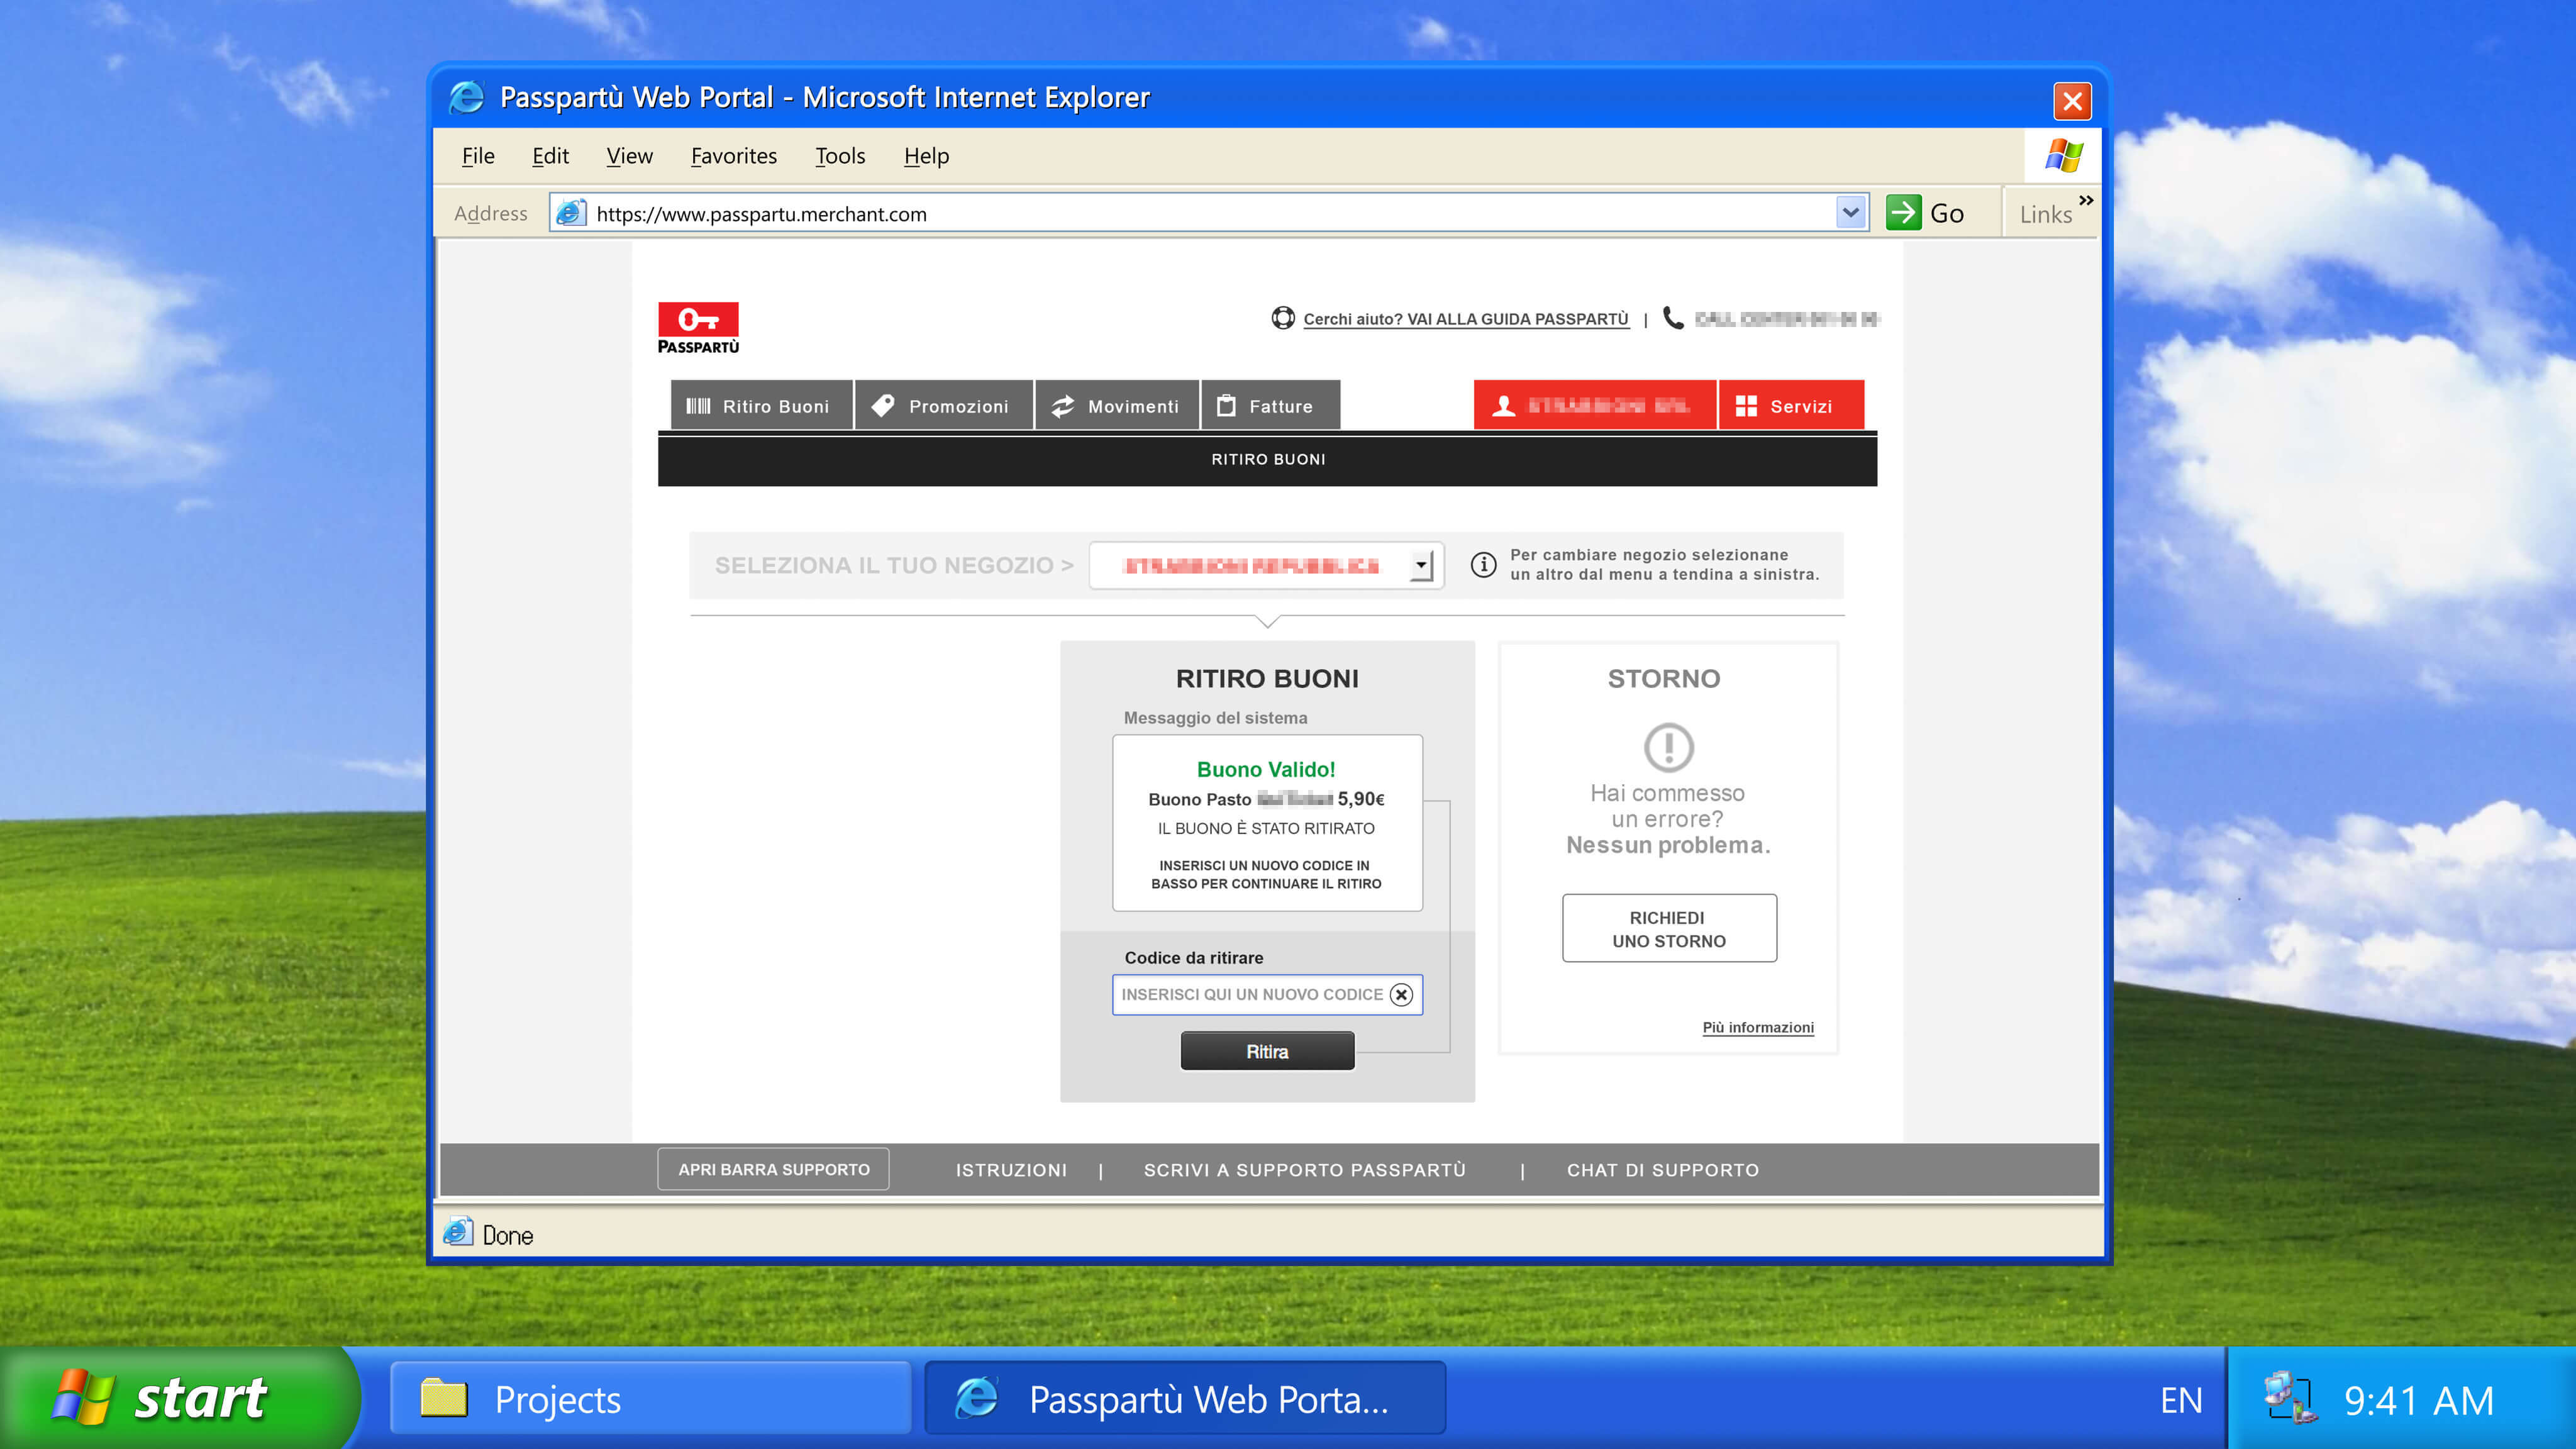This screenshot has width=2576, height=1449.
Task: Click Scrivi a supporto Passpartù link
Action: pos(1304,1170)
